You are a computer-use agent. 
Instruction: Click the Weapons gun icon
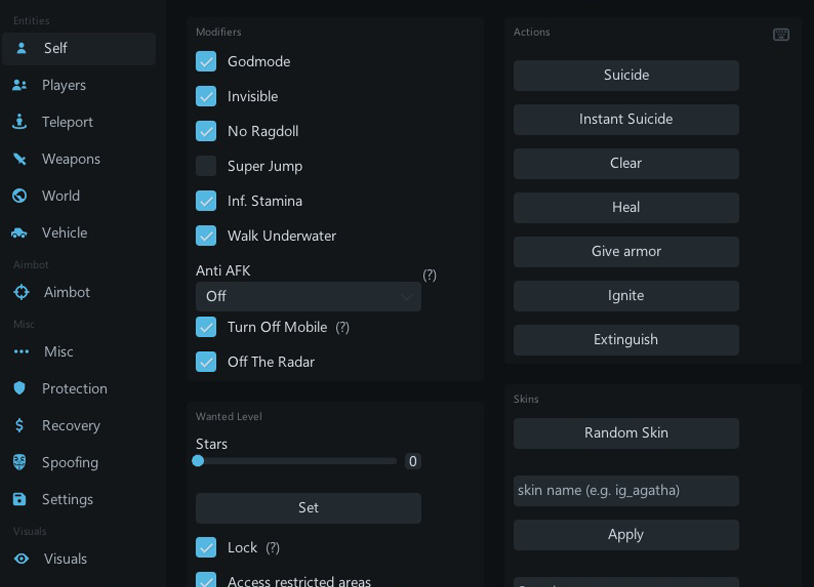tap(20, 159)
